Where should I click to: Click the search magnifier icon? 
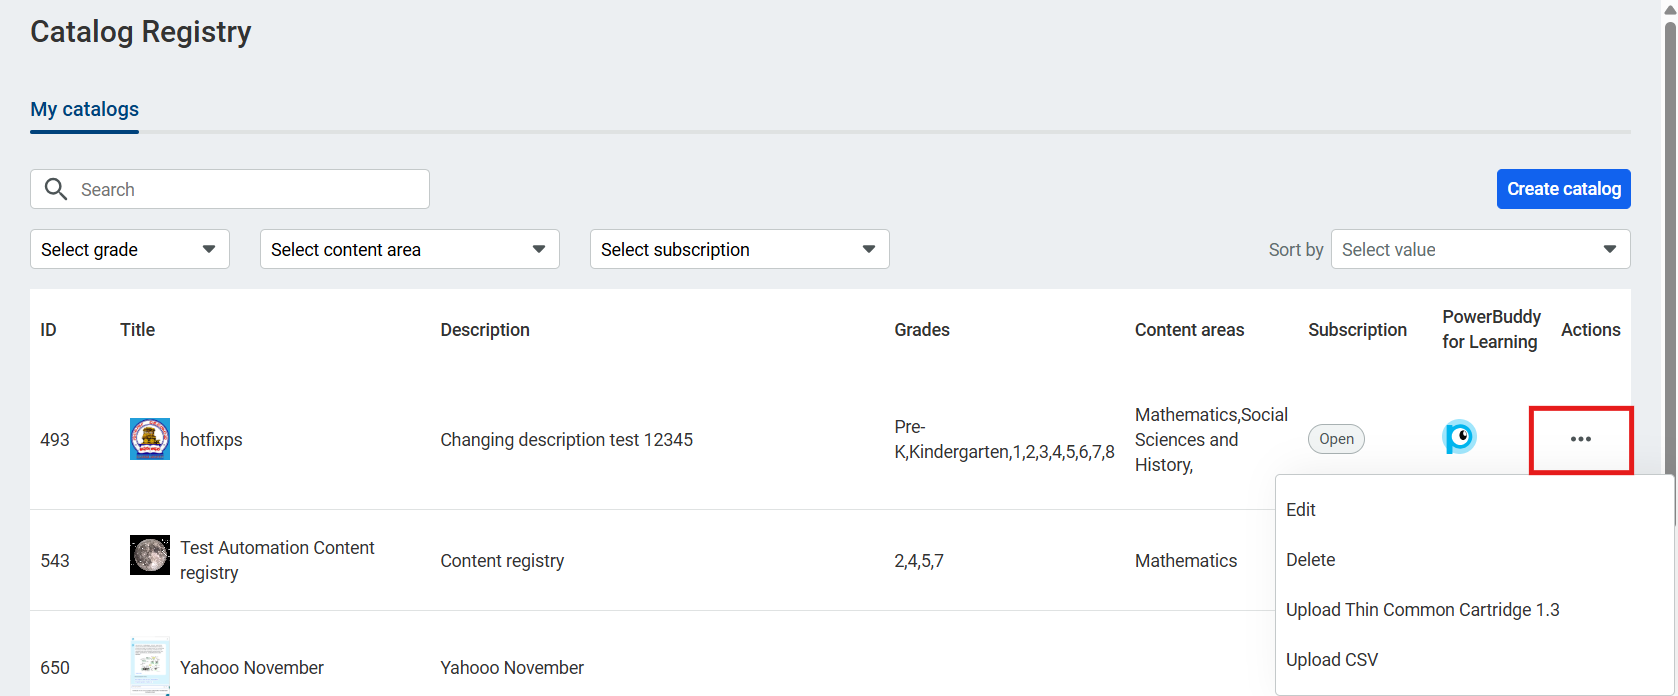coord(56,189)
